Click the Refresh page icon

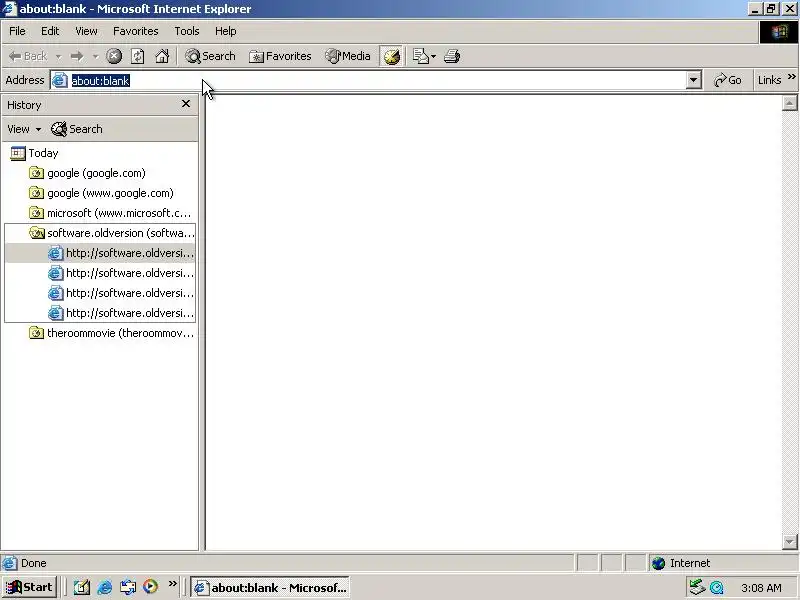tap(138, 56)
